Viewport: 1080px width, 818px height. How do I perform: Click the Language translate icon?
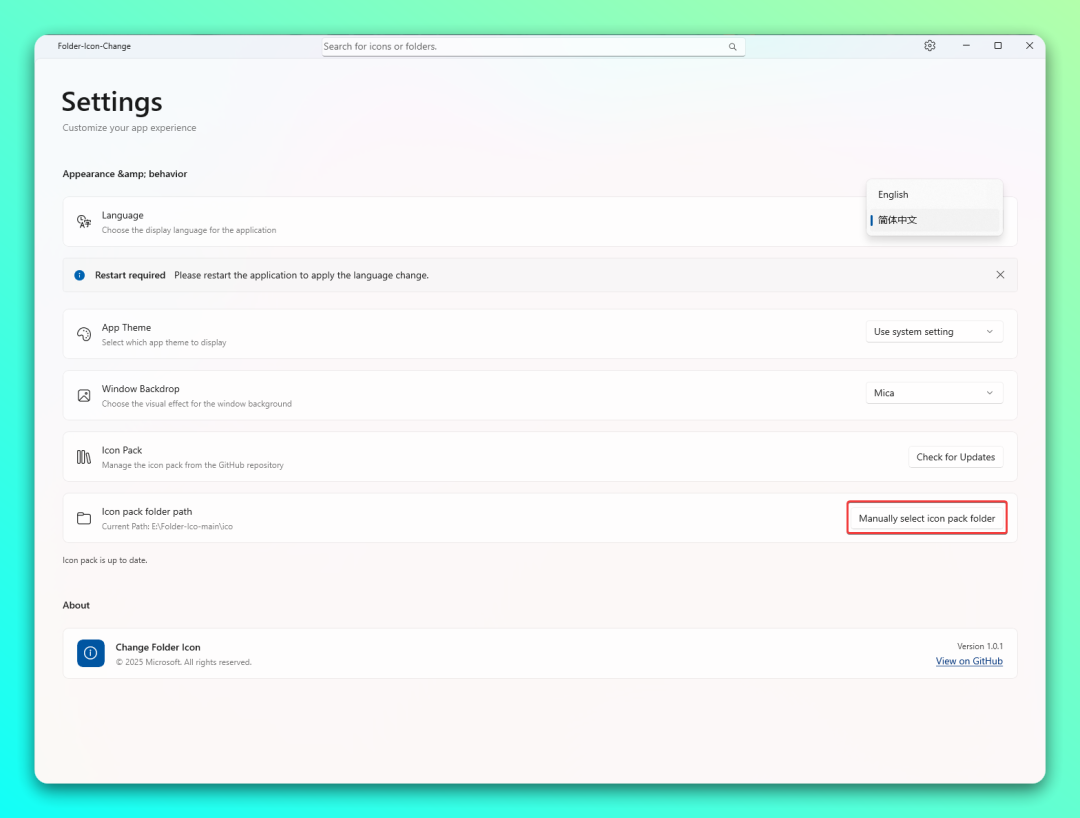[84, 222]
